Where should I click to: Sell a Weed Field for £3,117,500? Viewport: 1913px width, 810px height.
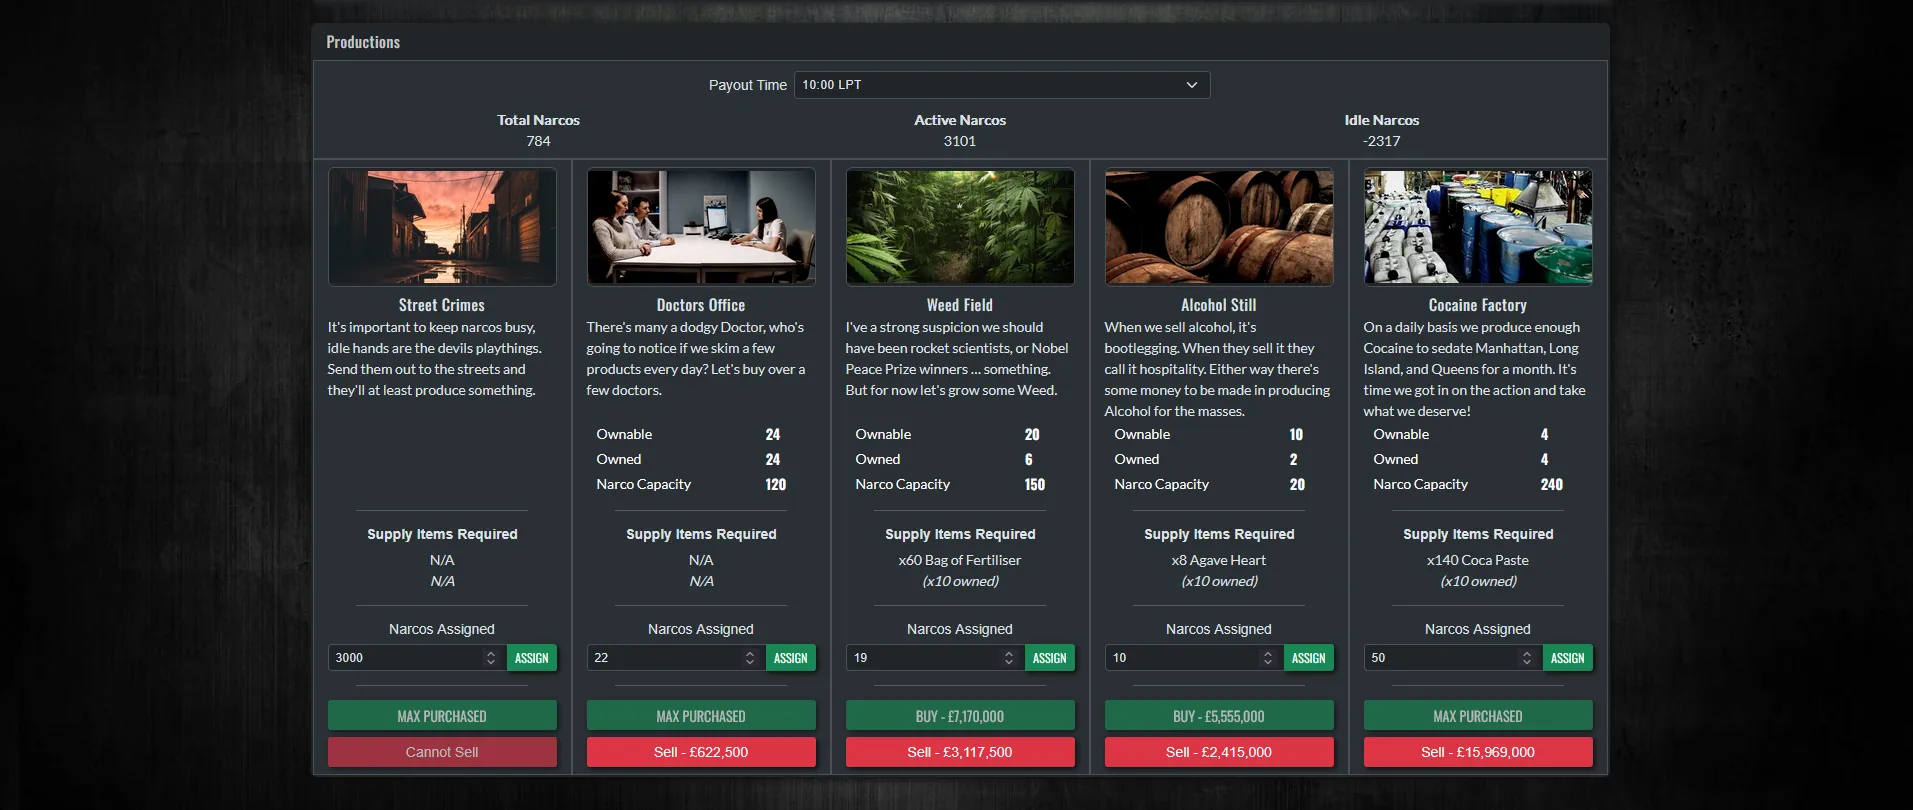coord(960,752)
